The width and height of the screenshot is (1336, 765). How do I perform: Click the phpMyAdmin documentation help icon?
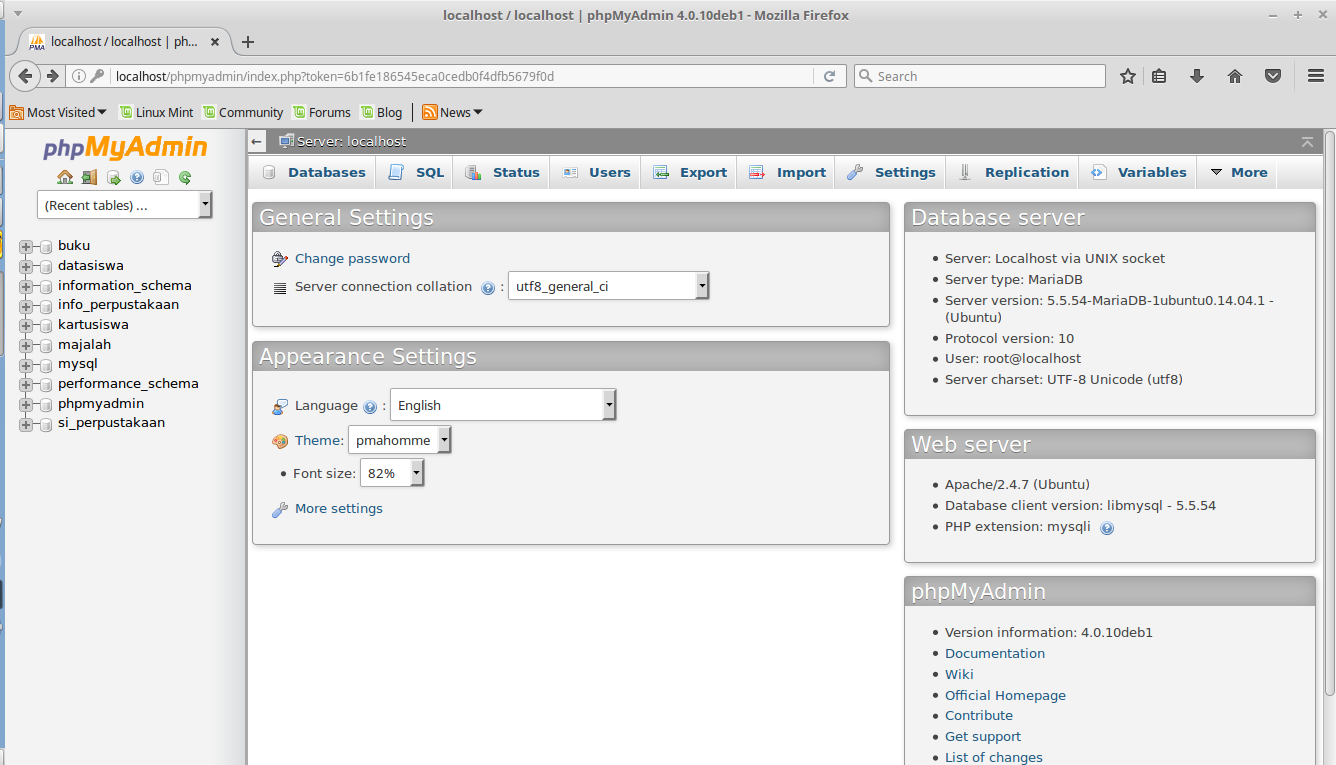137,177
